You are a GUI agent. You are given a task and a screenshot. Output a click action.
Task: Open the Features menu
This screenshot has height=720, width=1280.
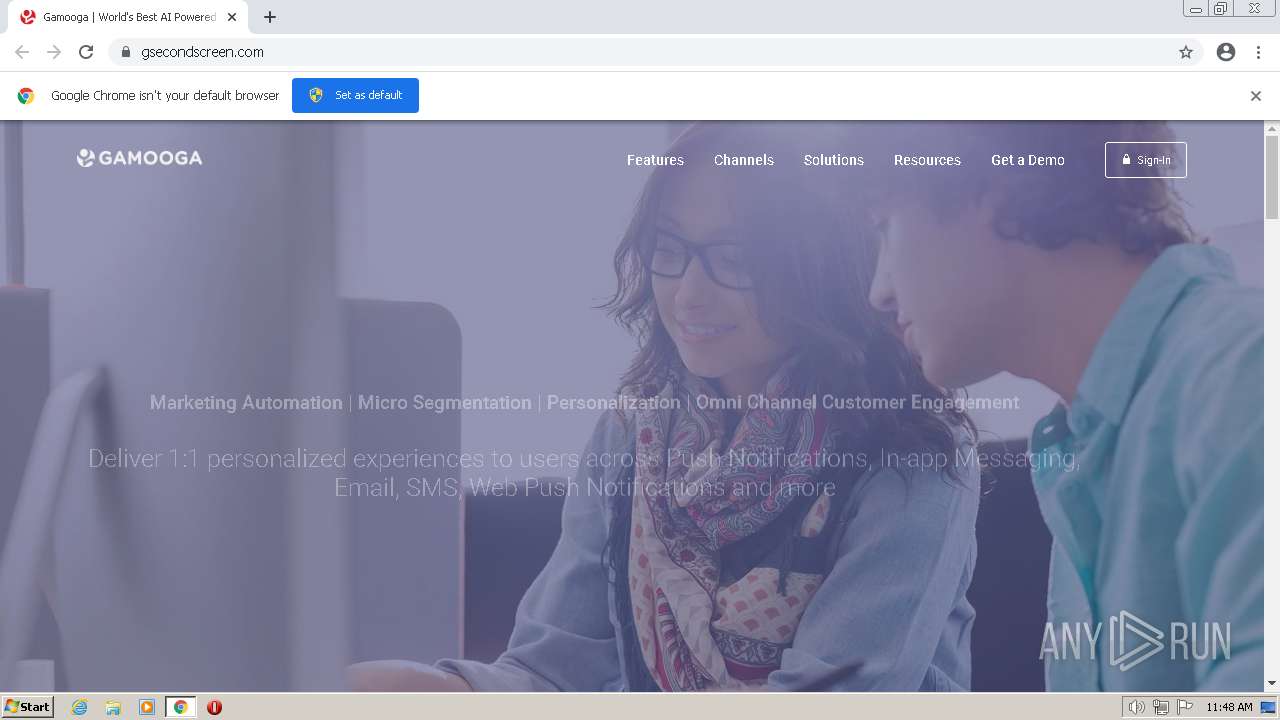pos(655,160)
